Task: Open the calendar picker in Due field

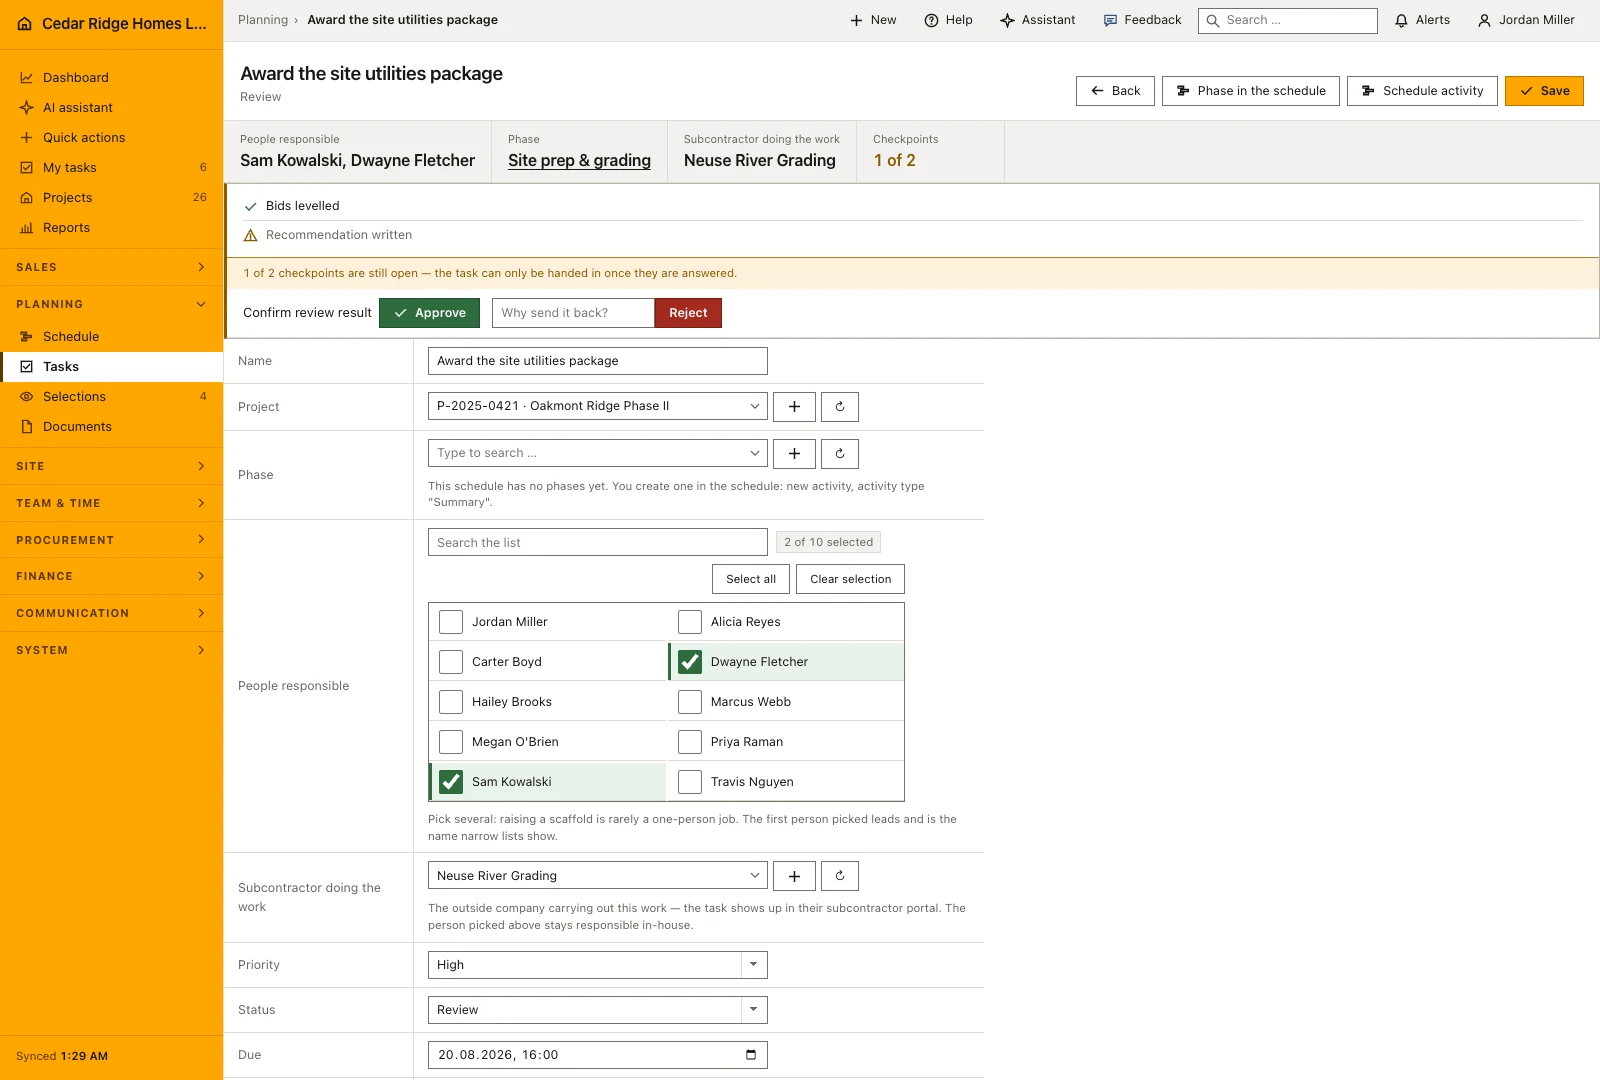Action: (x=751, y=1055)
